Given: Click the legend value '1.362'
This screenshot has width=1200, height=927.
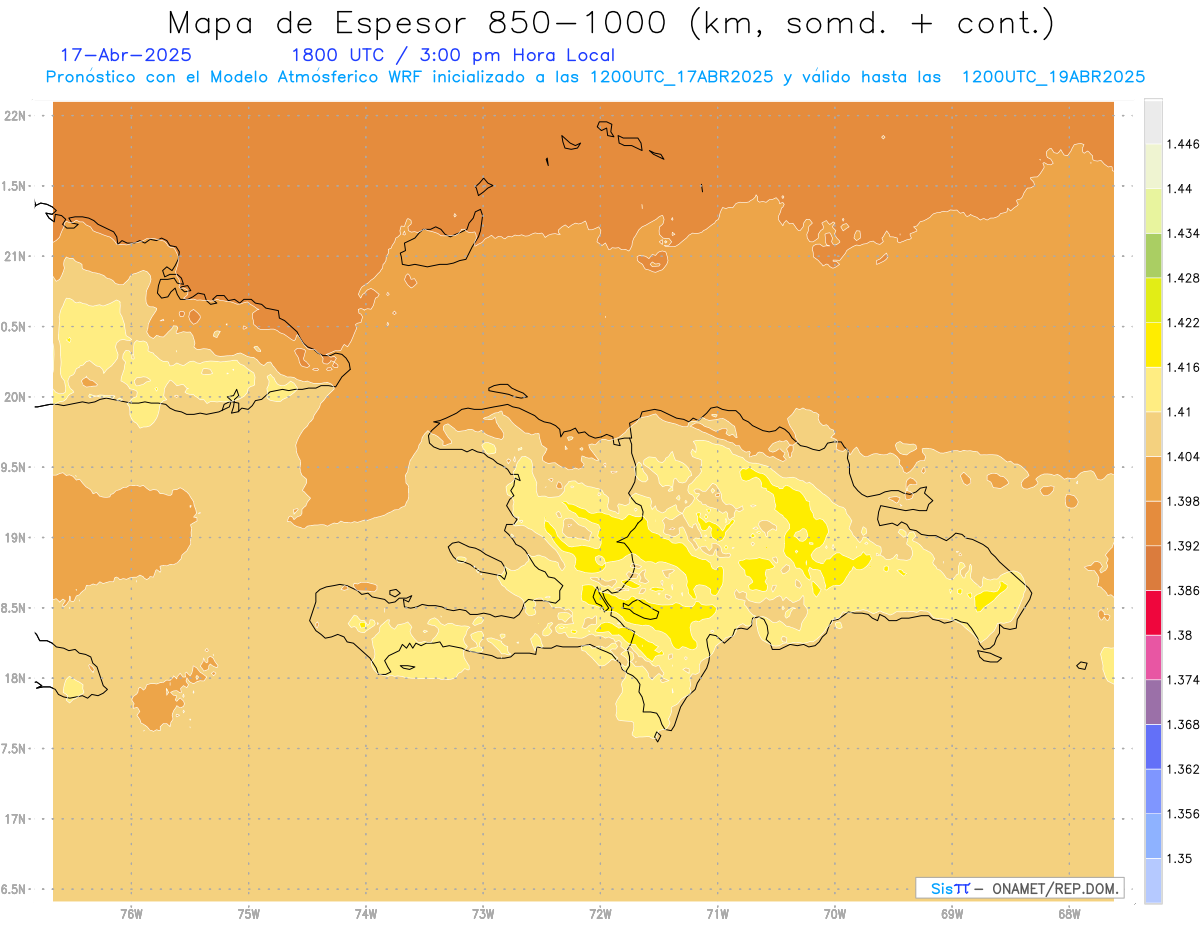Looking at the screenshot, I should [1185, 769].
